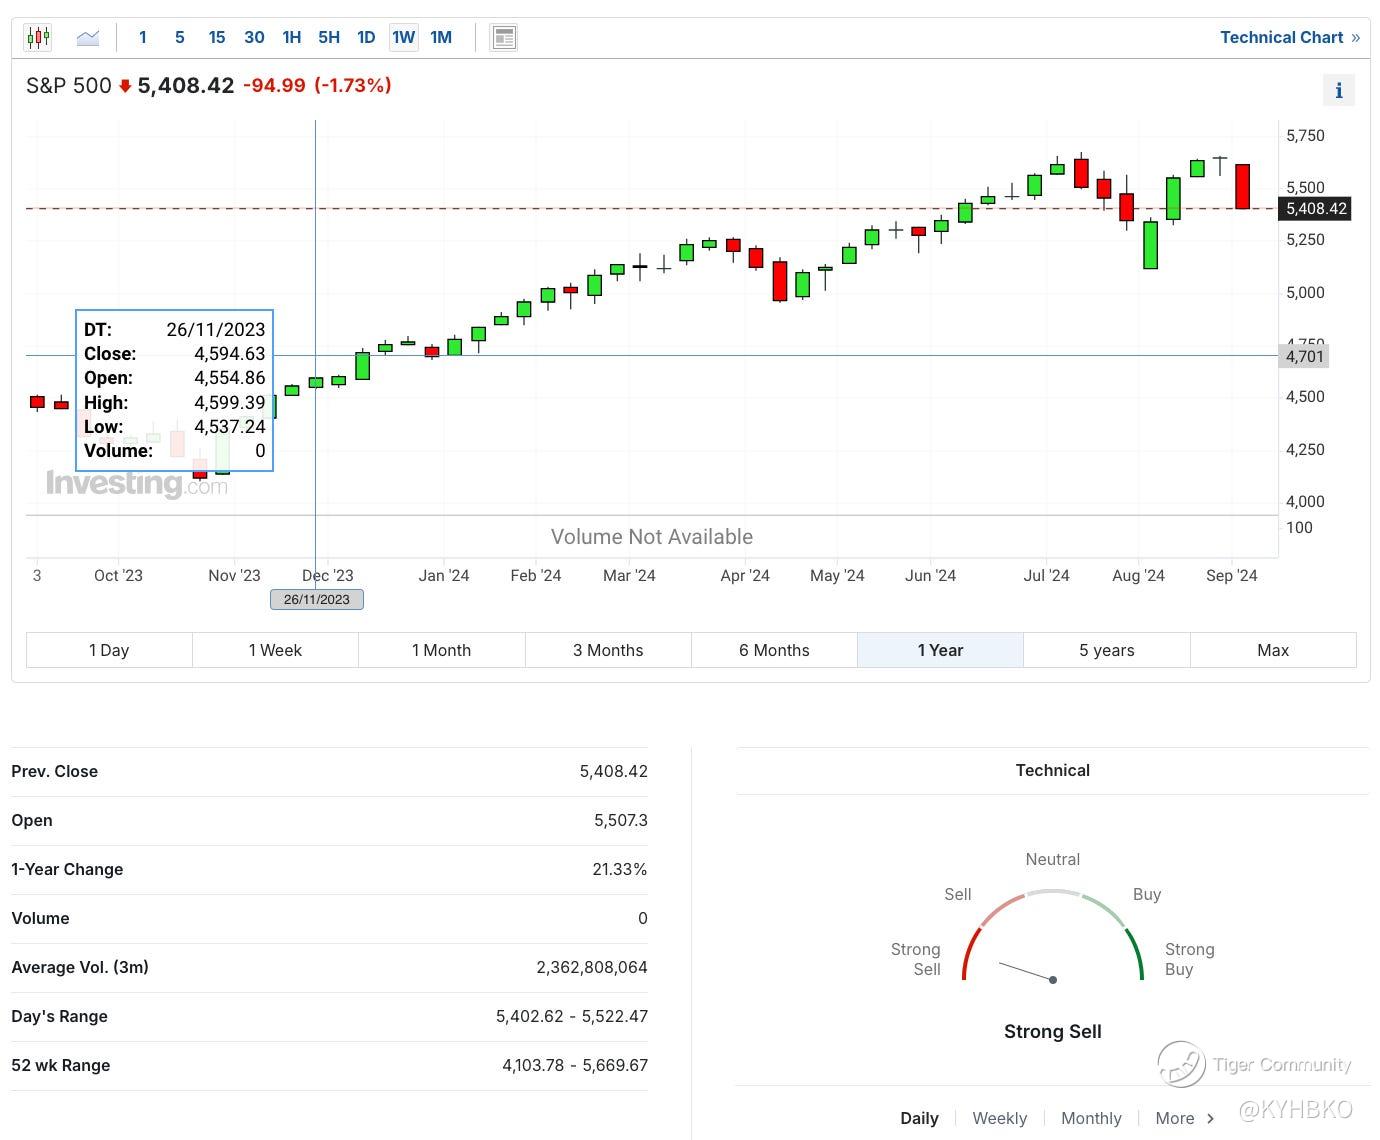
Task: Toggle the 1D interval button
Action: point(366,38)
